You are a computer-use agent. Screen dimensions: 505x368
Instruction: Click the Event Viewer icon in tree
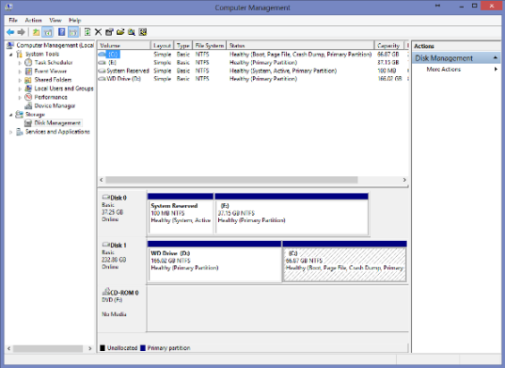pos(29,71)
